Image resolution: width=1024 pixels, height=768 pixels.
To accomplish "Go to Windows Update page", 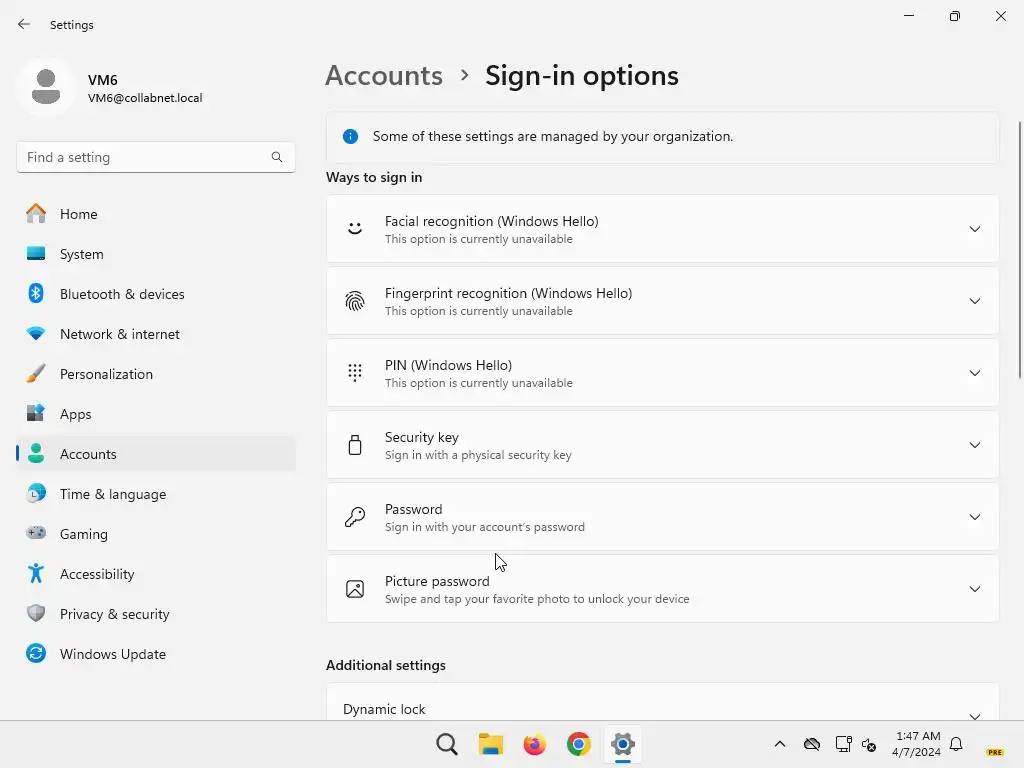I will (156, 654).
